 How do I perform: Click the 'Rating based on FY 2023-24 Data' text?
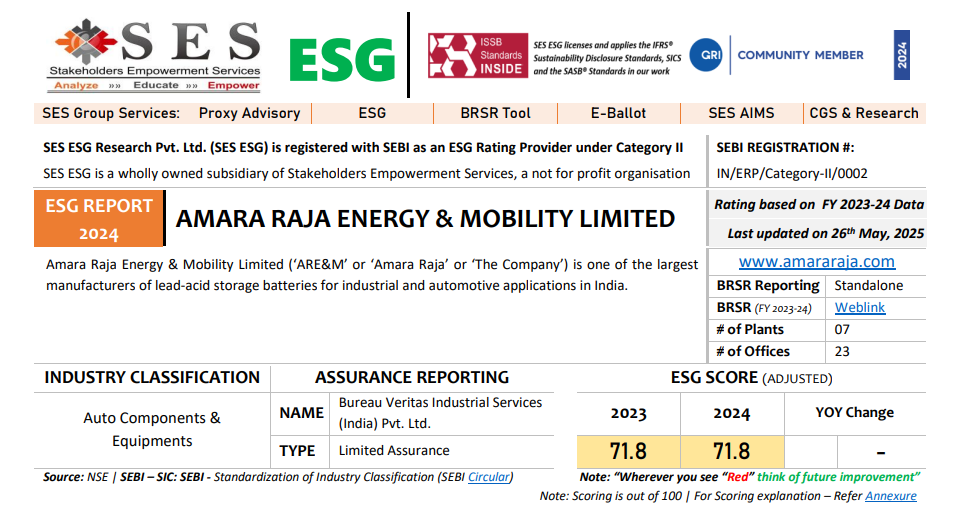(x=819, y=205)
